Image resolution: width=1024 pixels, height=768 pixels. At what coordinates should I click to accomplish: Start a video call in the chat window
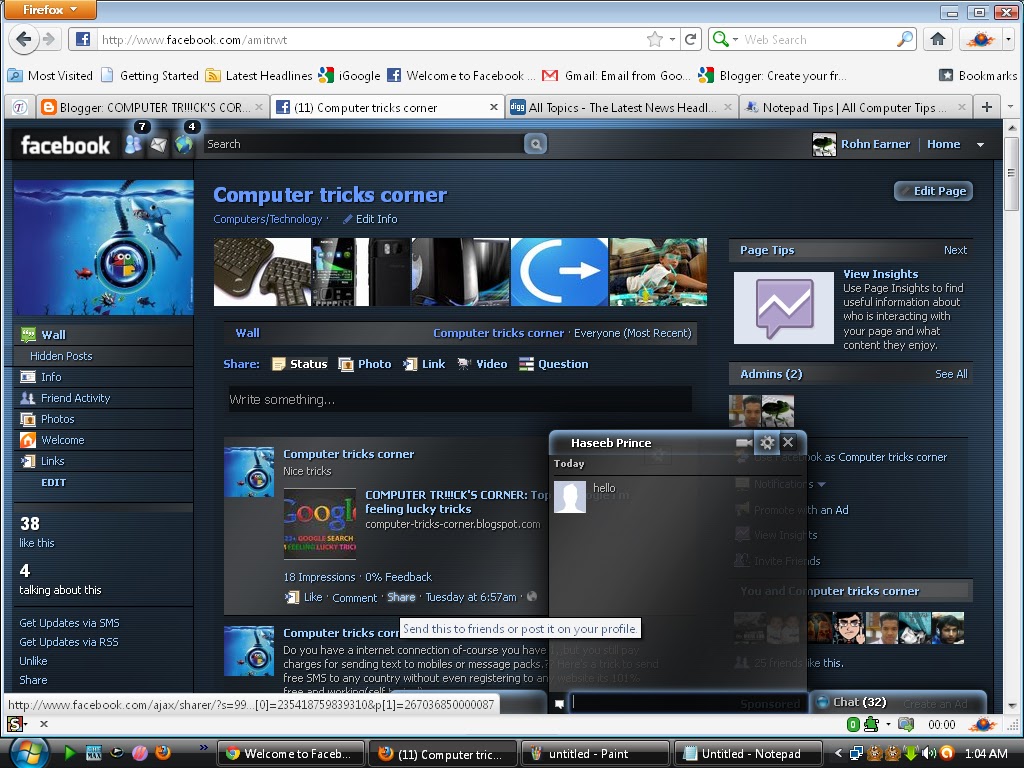pyautogui.click(x=742, y=442)
